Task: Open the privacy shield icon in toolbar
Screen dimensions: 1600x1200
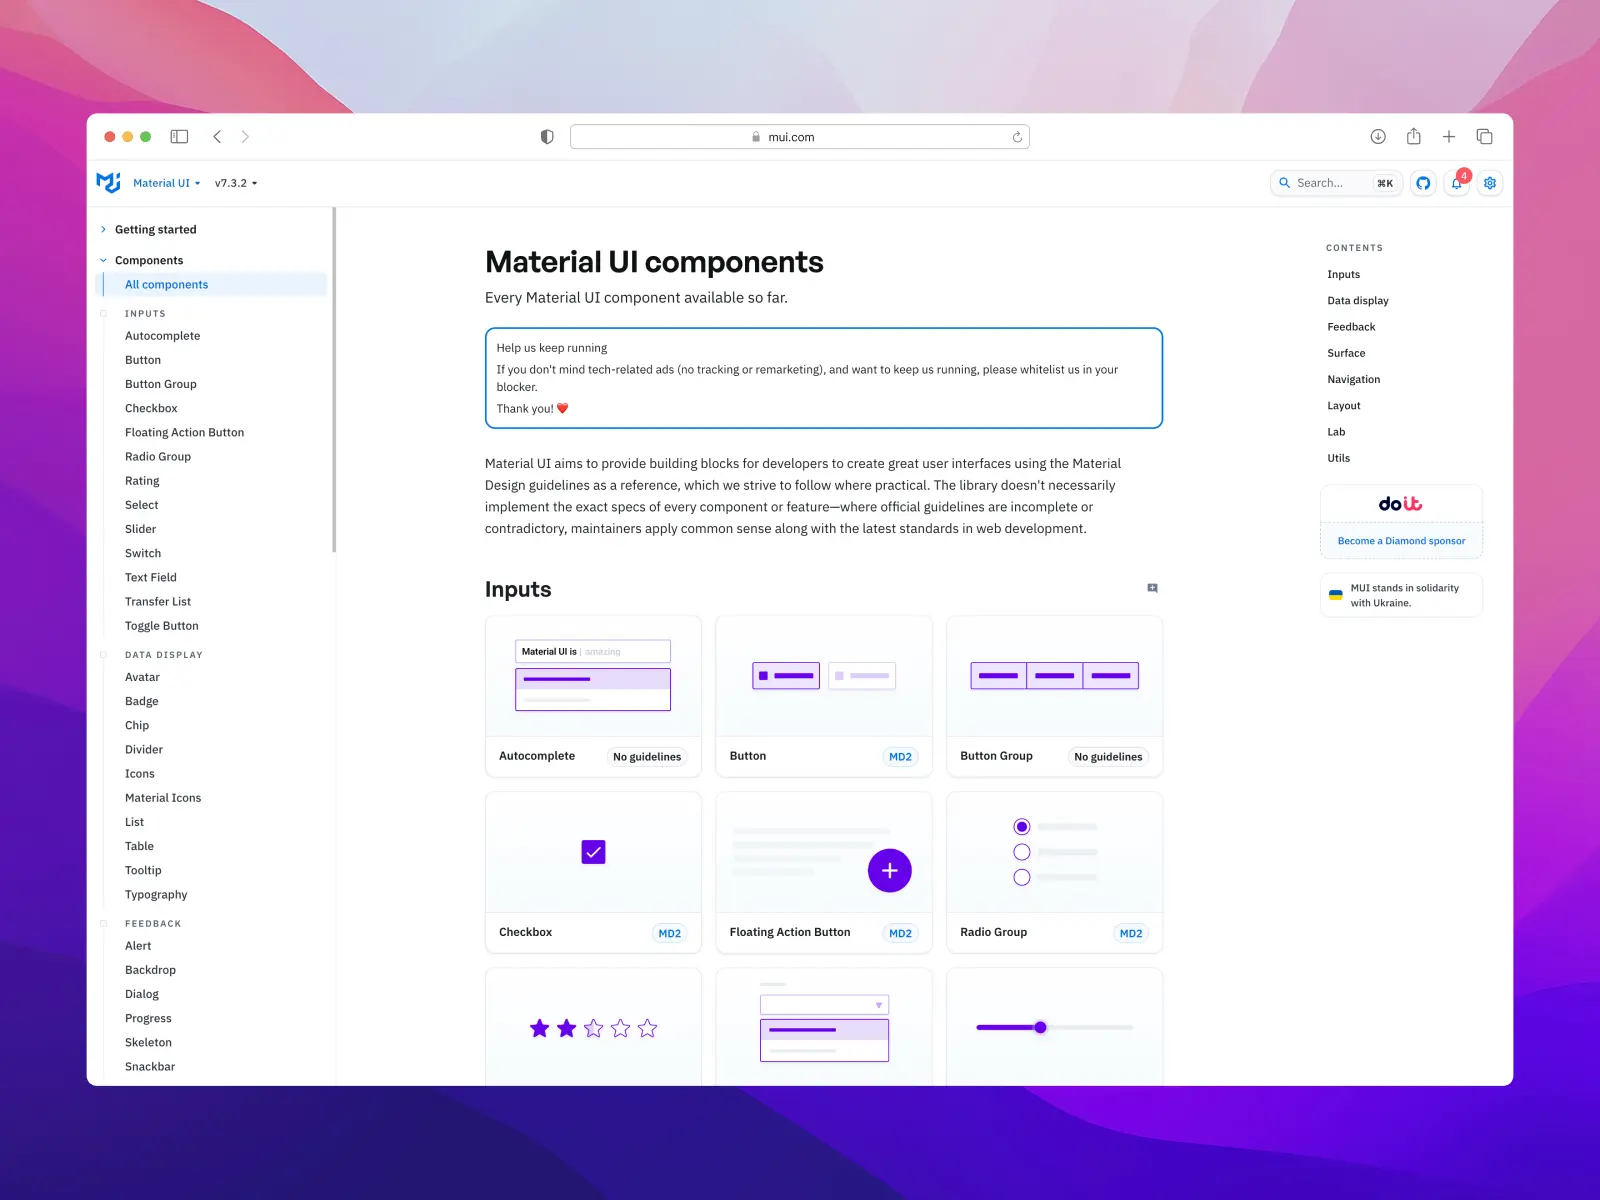Action: (x=547, y=137)
